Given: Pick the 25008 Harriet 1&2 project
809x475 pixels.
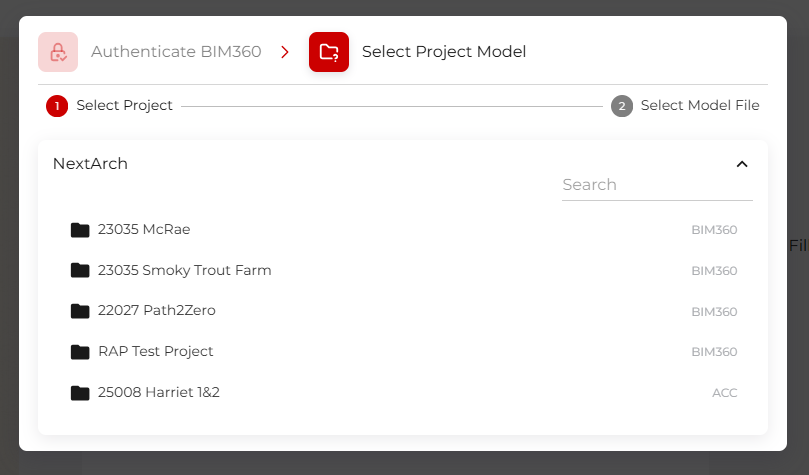Looking at the screenshot, I should pyautogui.click(x=159, y=392).
